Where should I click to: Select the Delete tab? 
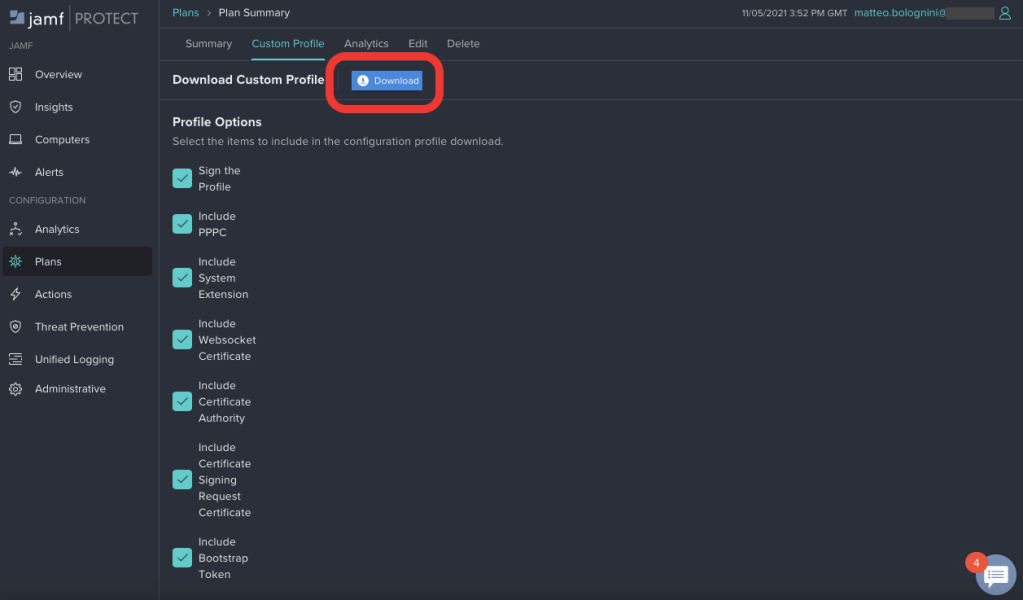coord(463,44)
